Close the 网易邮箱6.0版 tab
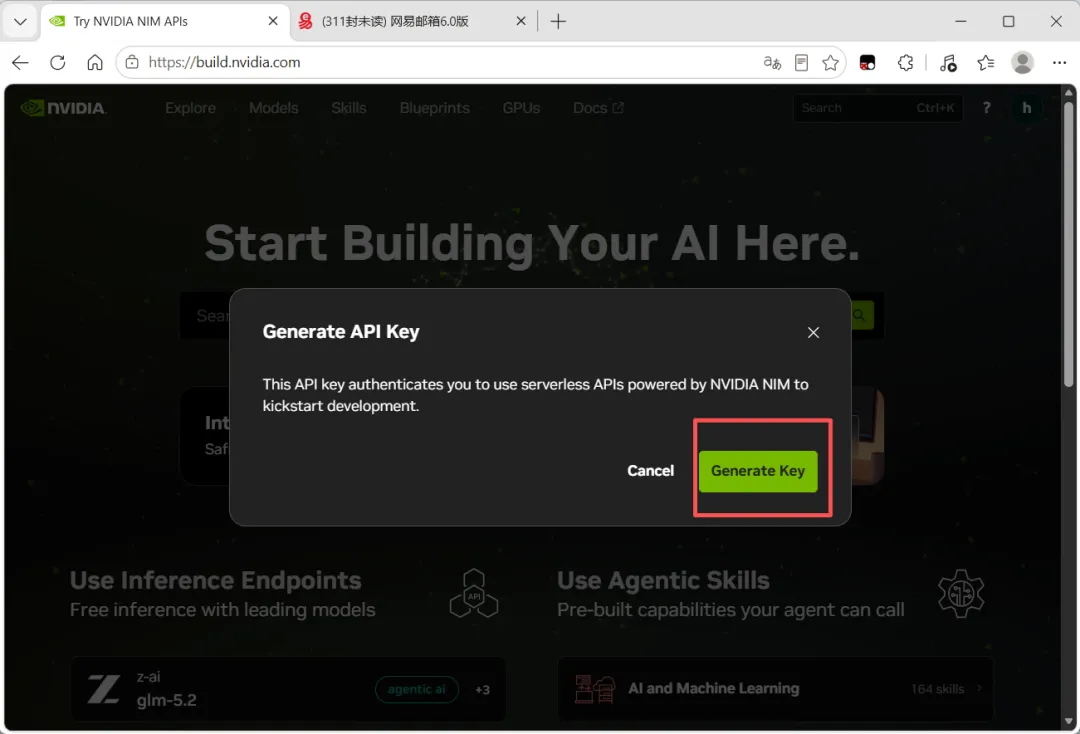Viewport: 1080px width, 734px height. [x=521, y=21]
